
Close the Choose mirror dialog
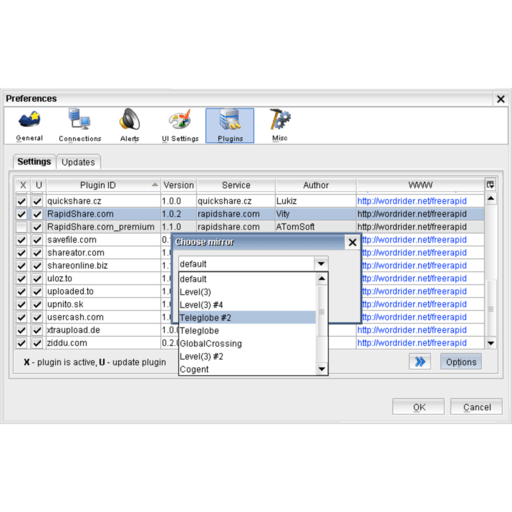pos(352,242)
